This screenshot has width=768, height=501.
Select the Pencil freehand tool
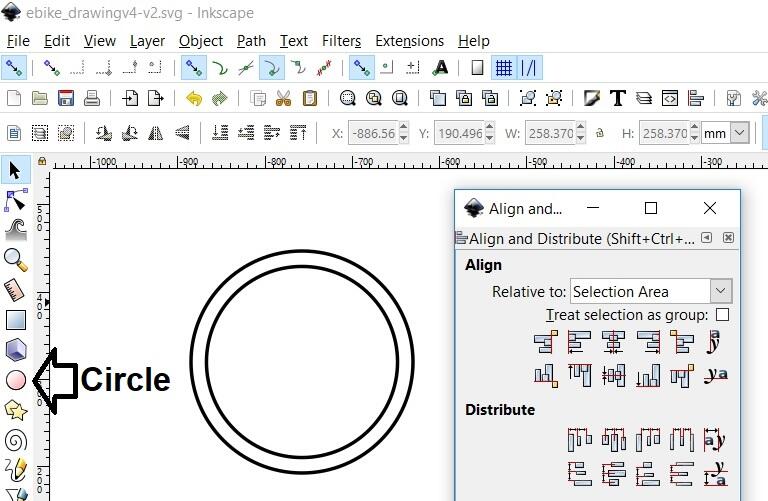16,470
